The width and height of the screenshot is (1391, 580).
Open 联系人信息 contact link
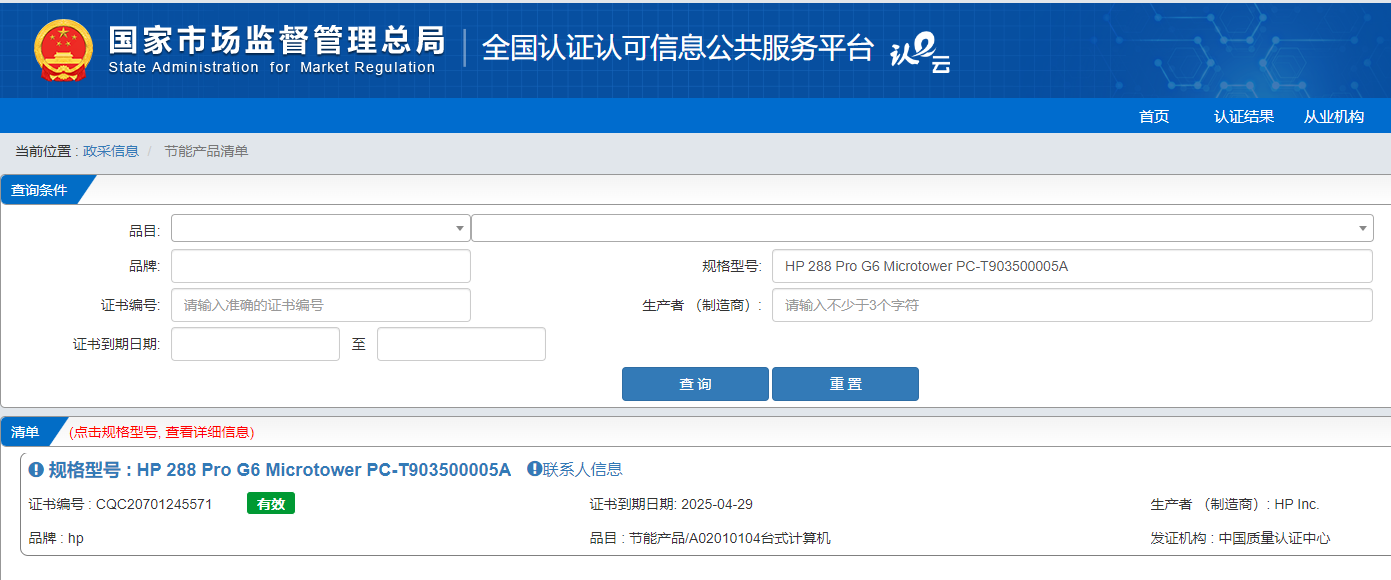pos(582,469)
